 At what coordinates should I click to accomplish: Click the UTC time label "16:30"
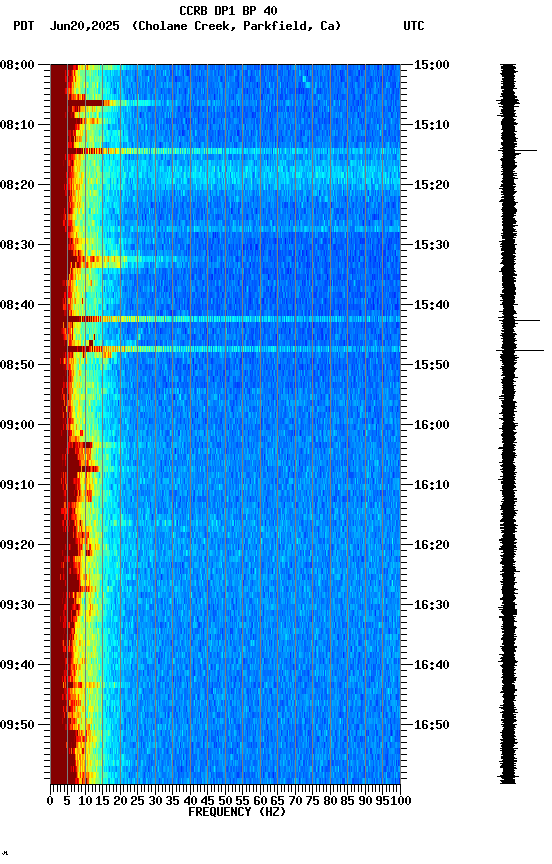pyautogui.click(x=432, y=606)
